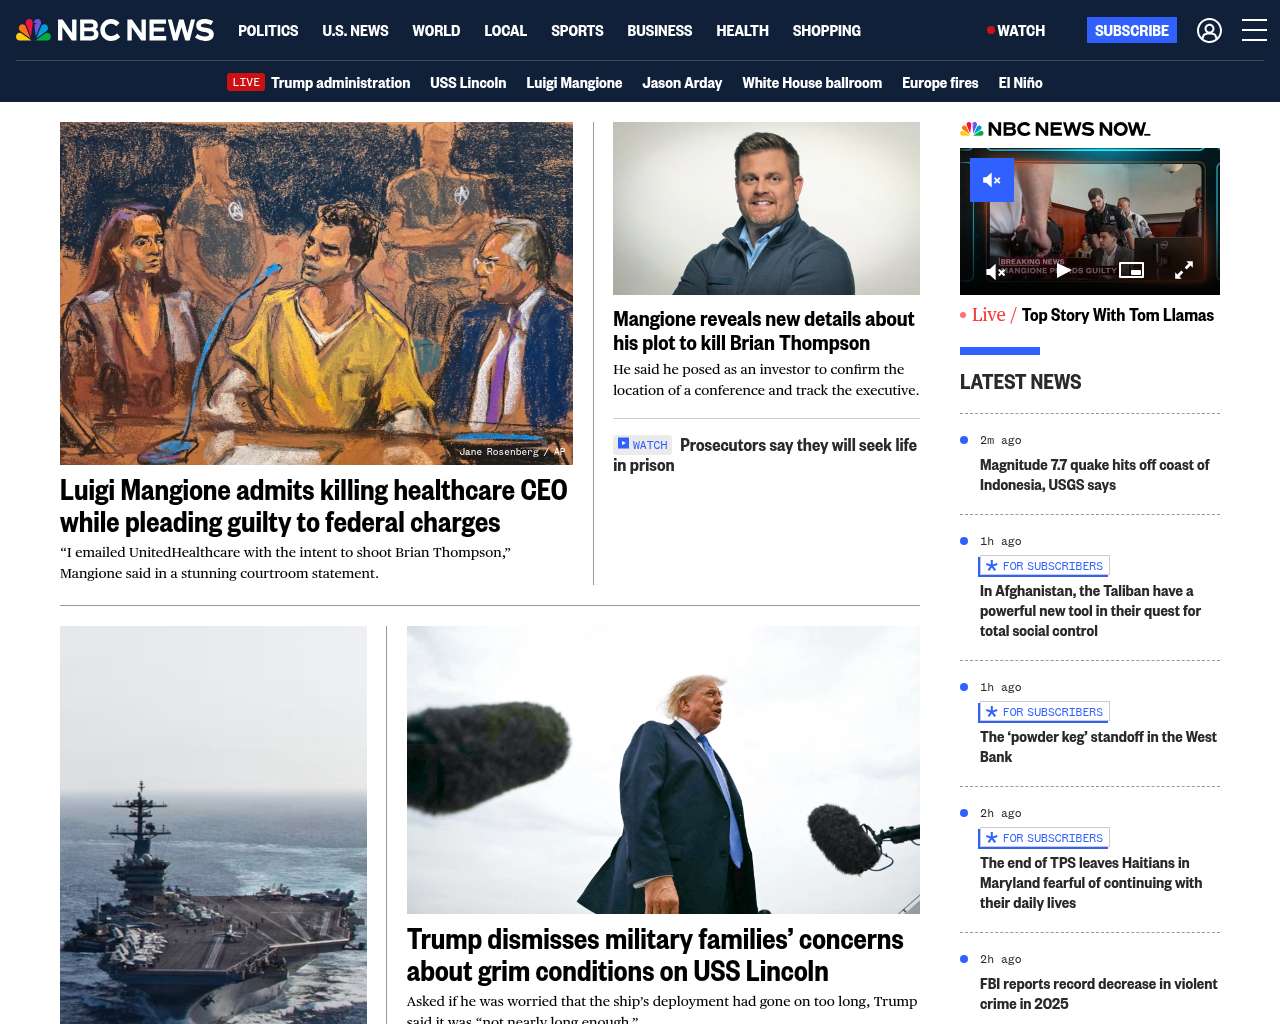
Task: Open the Luigi Mangione trending topic
Action: click(574, 83)
